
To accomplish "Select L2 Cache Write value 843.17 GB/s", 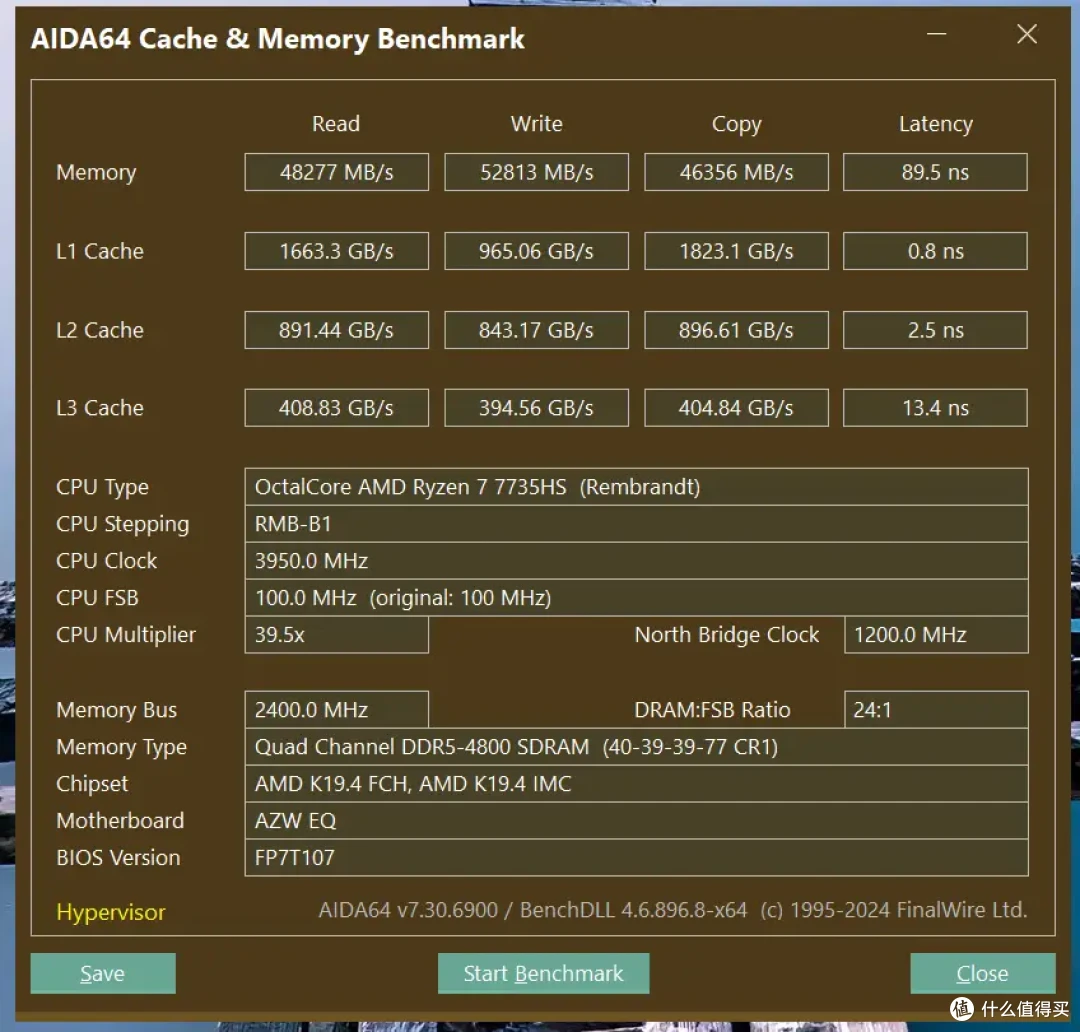I will click(537, 330).
